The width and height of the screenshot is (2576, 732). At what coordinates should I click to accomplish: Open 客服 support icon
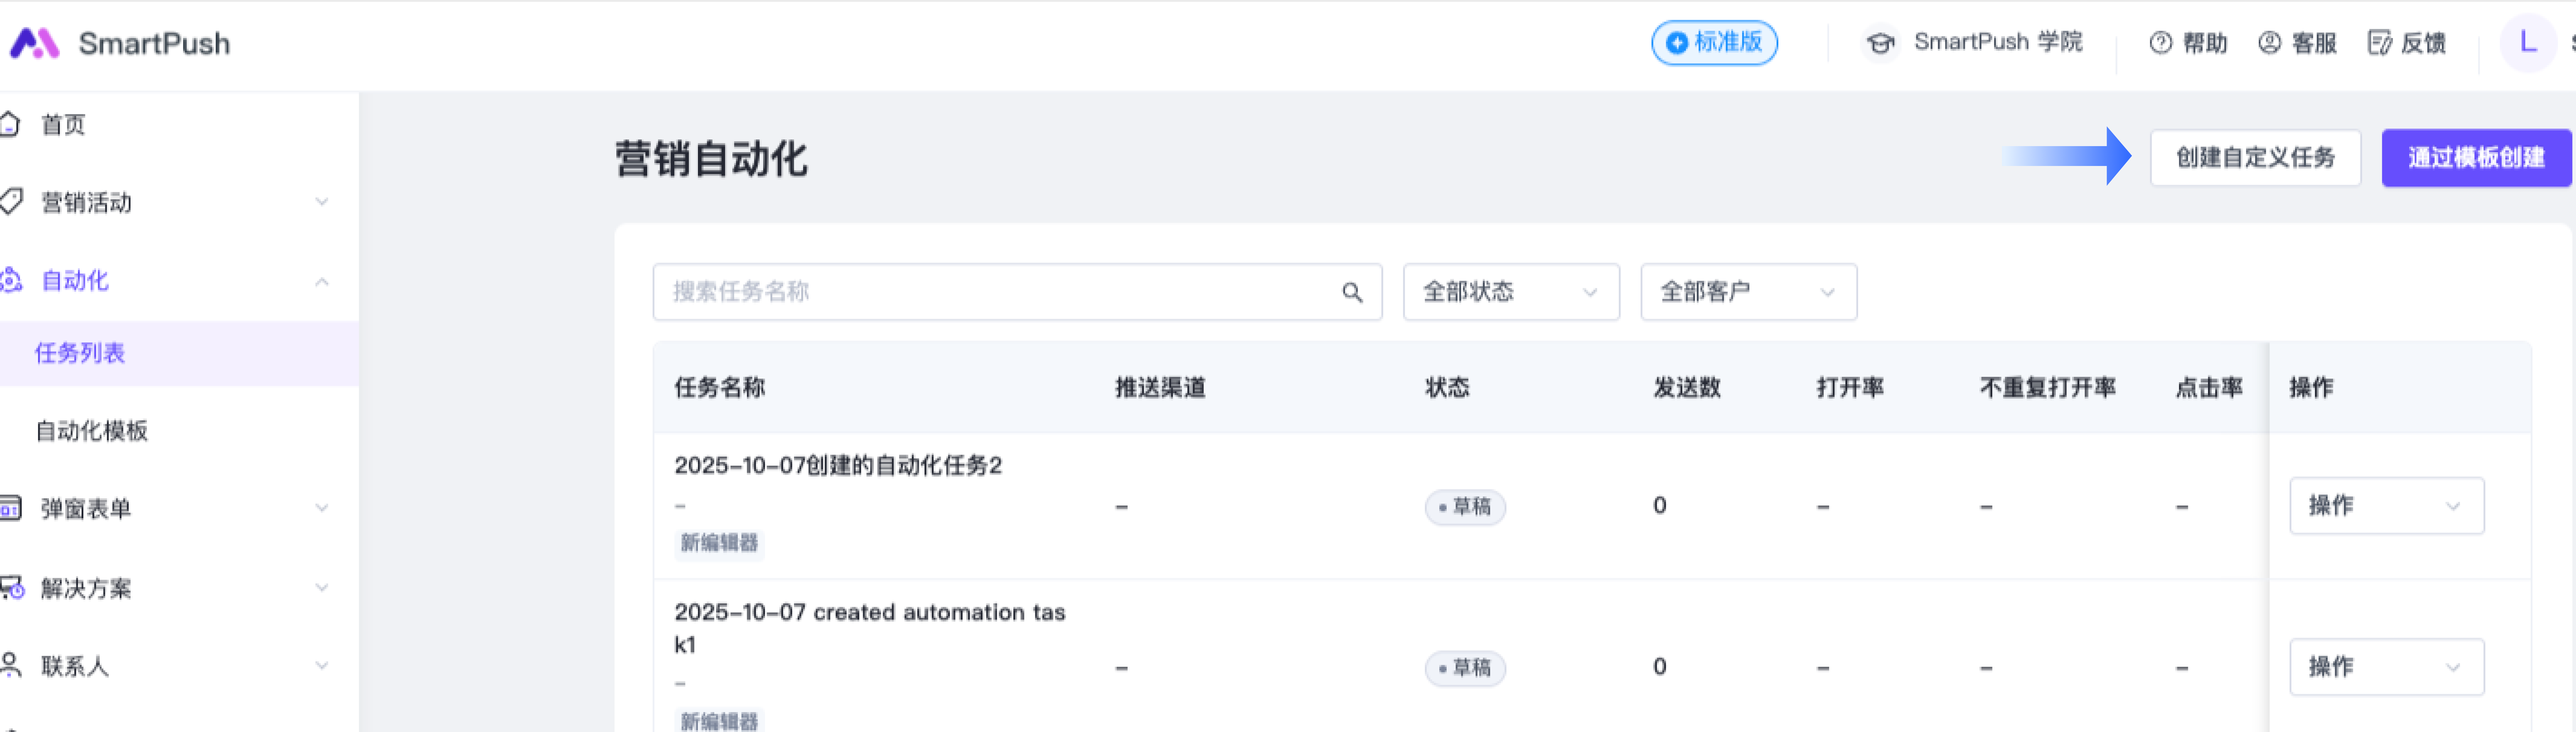[x=2269, y=43]
